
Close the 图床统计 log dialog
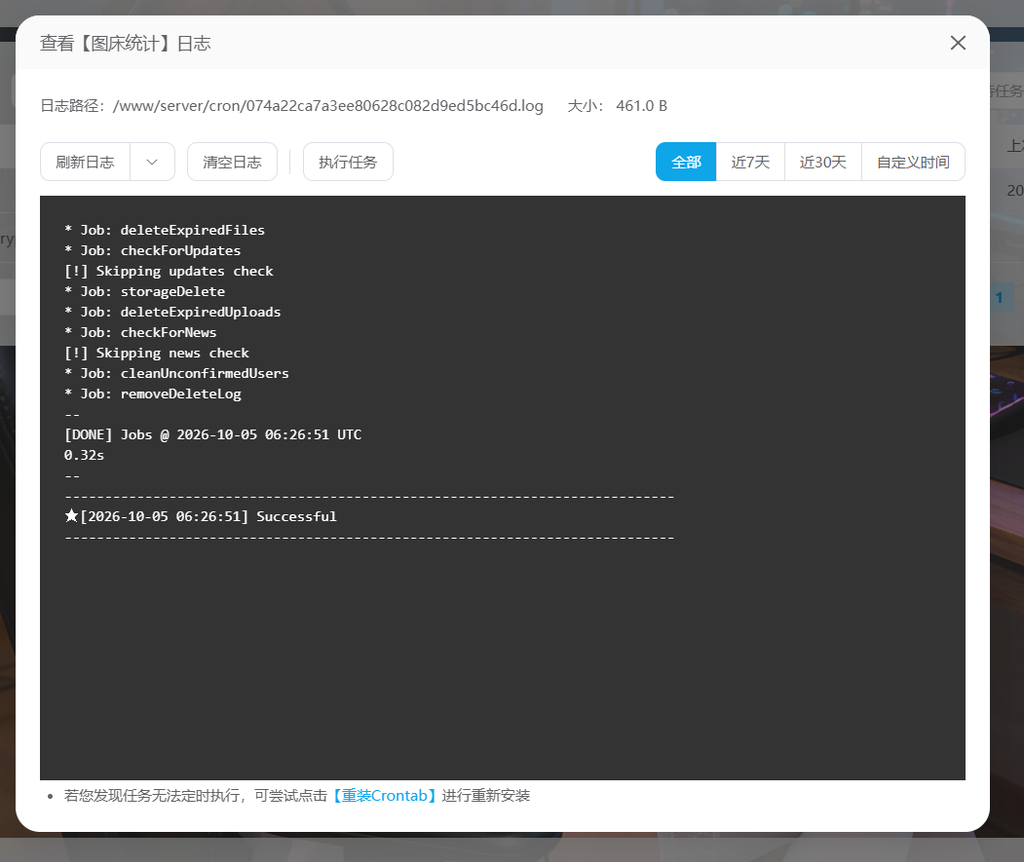(957, 43)
